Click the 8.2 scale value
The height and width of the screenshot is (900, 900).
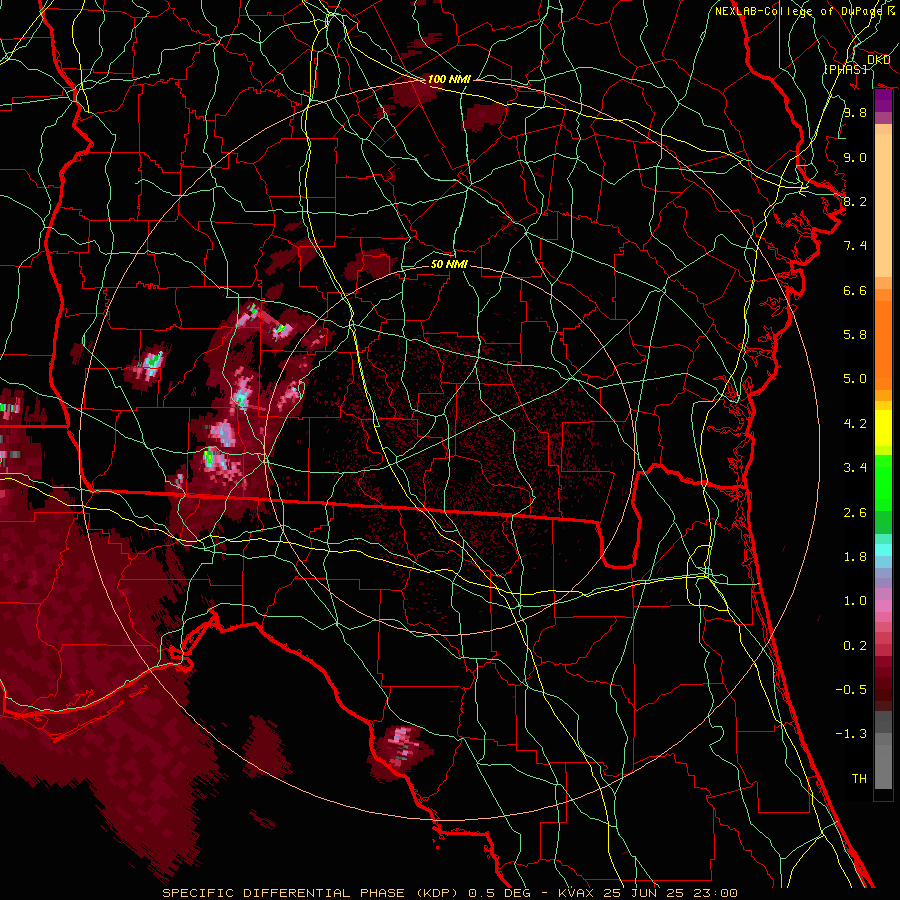tap(855, 201)
